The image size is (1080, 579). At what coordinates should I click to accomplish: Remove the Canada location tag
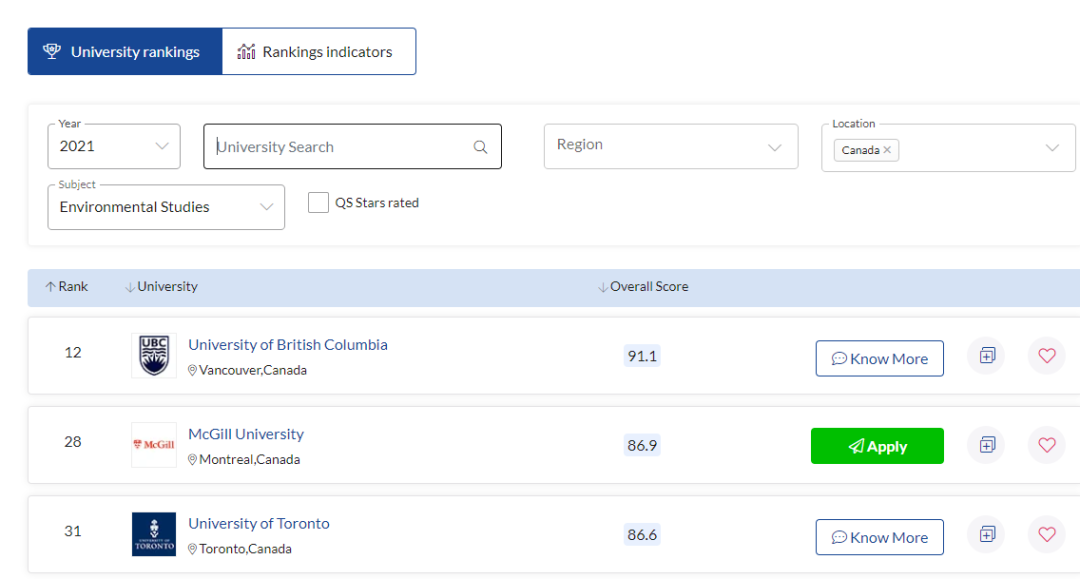point(887,150)
